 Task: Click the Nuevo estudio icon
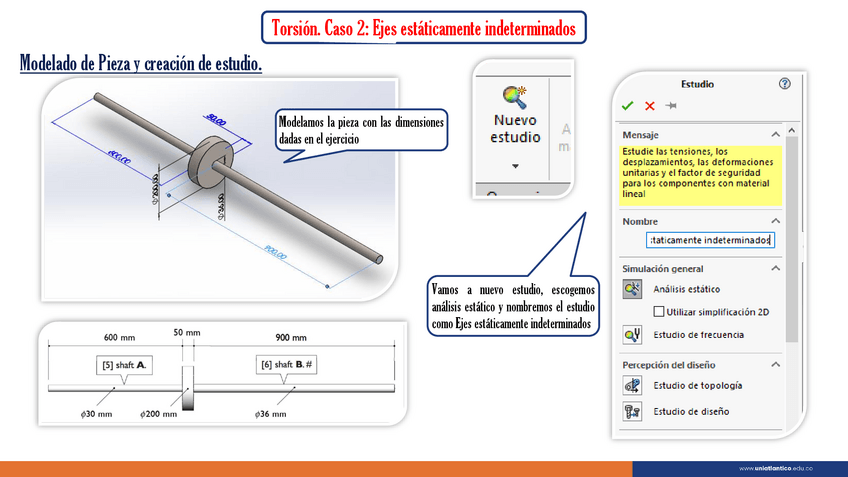[515, 97]
